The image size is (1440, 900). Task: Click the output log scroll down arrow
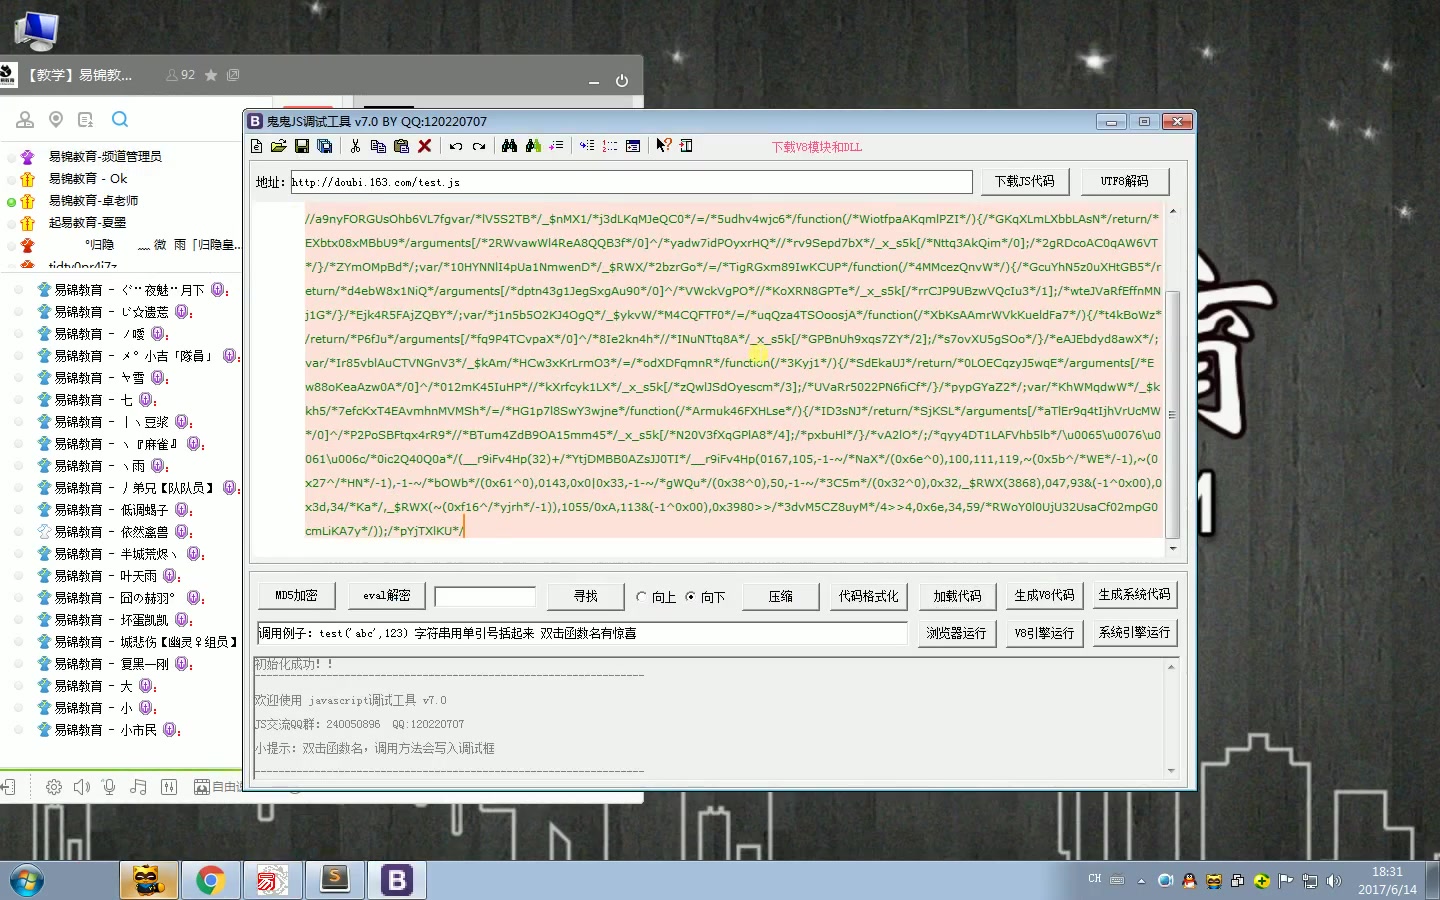(1172, 771)
